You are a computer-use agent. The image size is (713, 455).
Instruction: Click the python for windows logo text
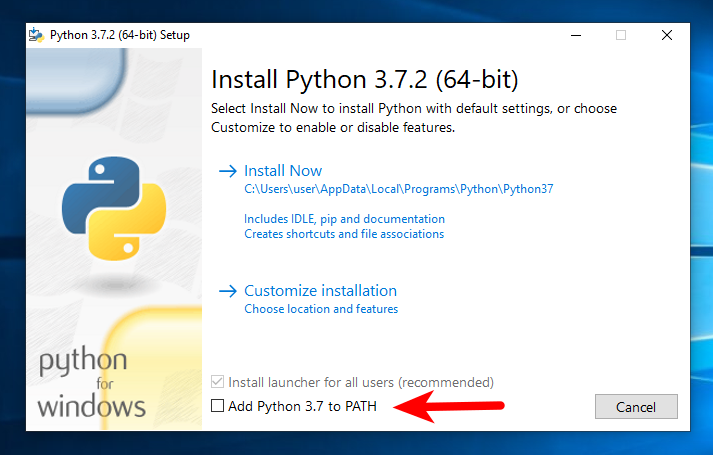pos(91,383)
